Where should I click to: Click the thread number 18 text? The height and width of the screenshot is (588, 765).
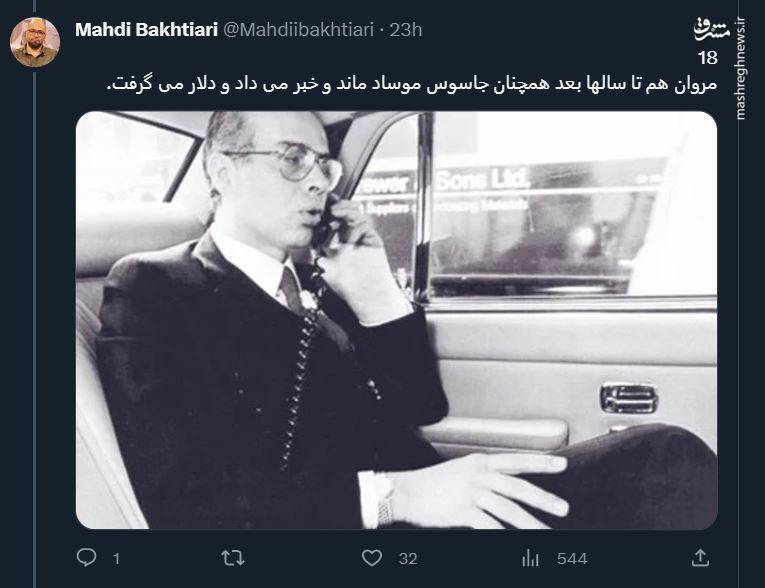click(707, 58)
